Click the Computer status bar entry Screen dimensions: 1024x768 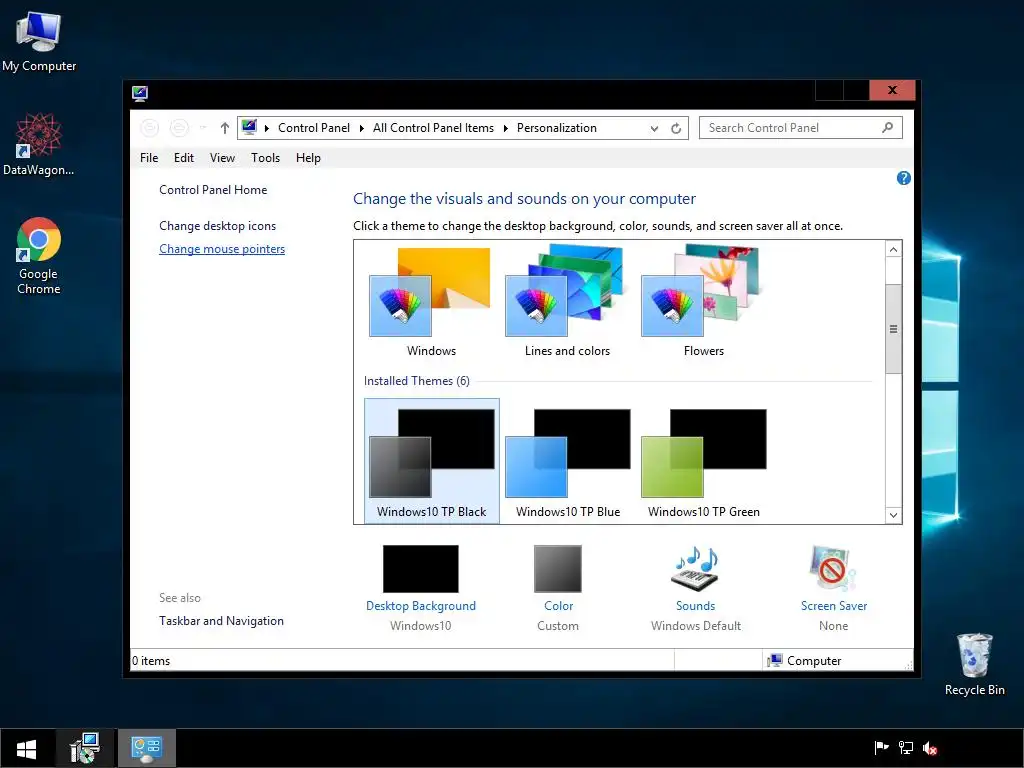(x=805, y=660)
